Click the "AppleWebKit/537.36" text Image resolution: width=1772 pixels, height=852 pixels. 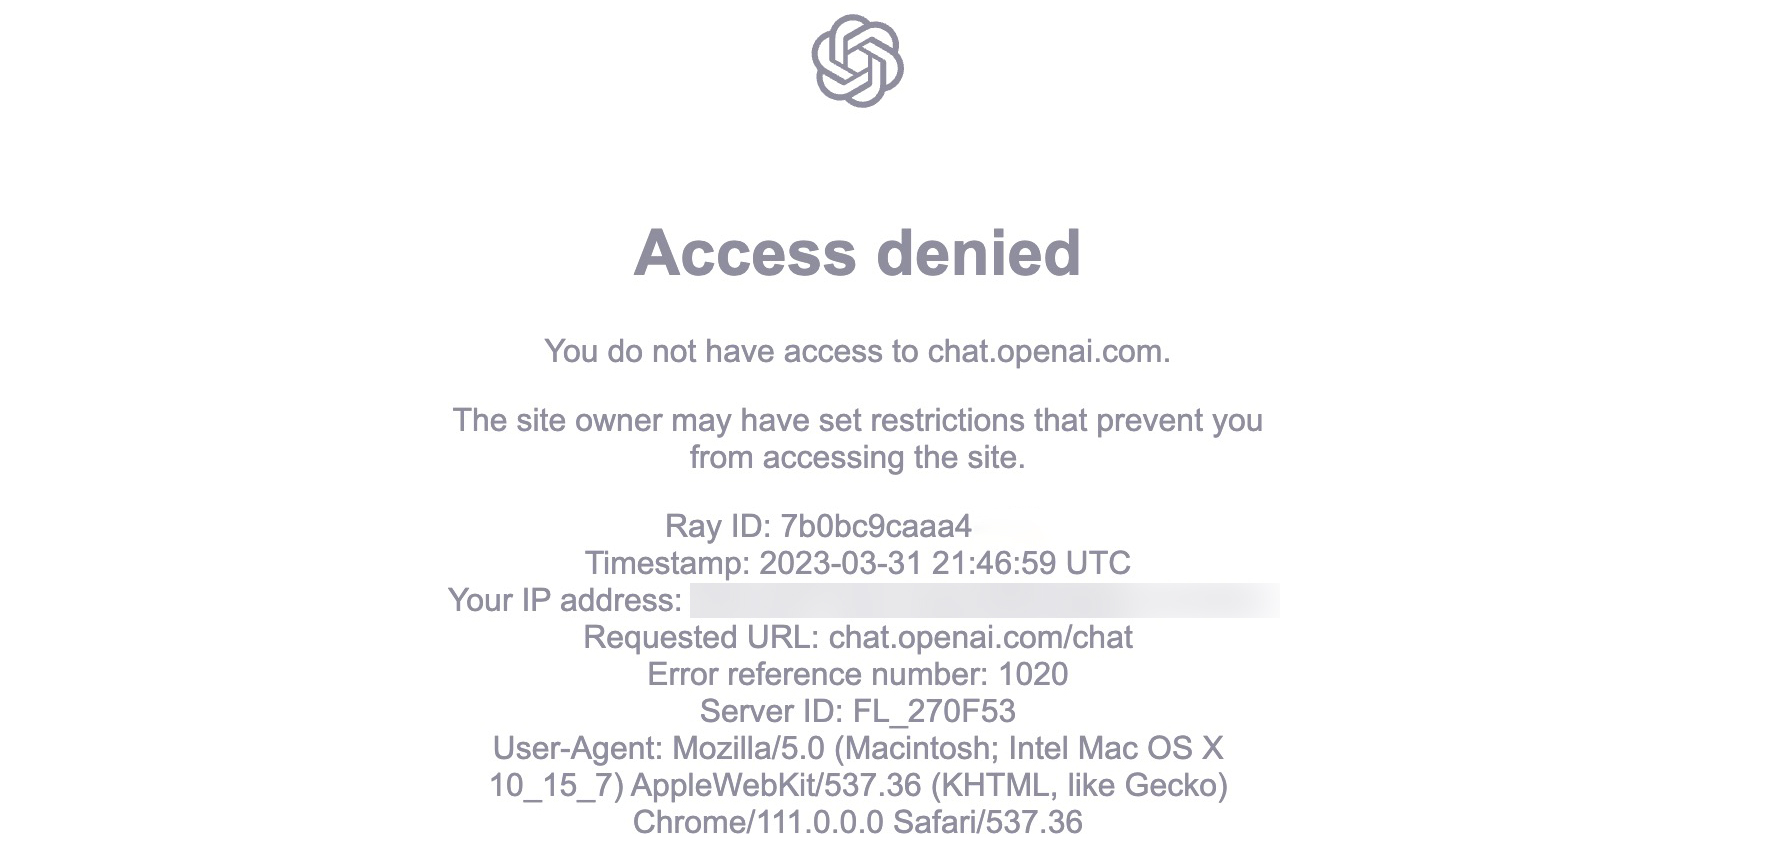776,785
